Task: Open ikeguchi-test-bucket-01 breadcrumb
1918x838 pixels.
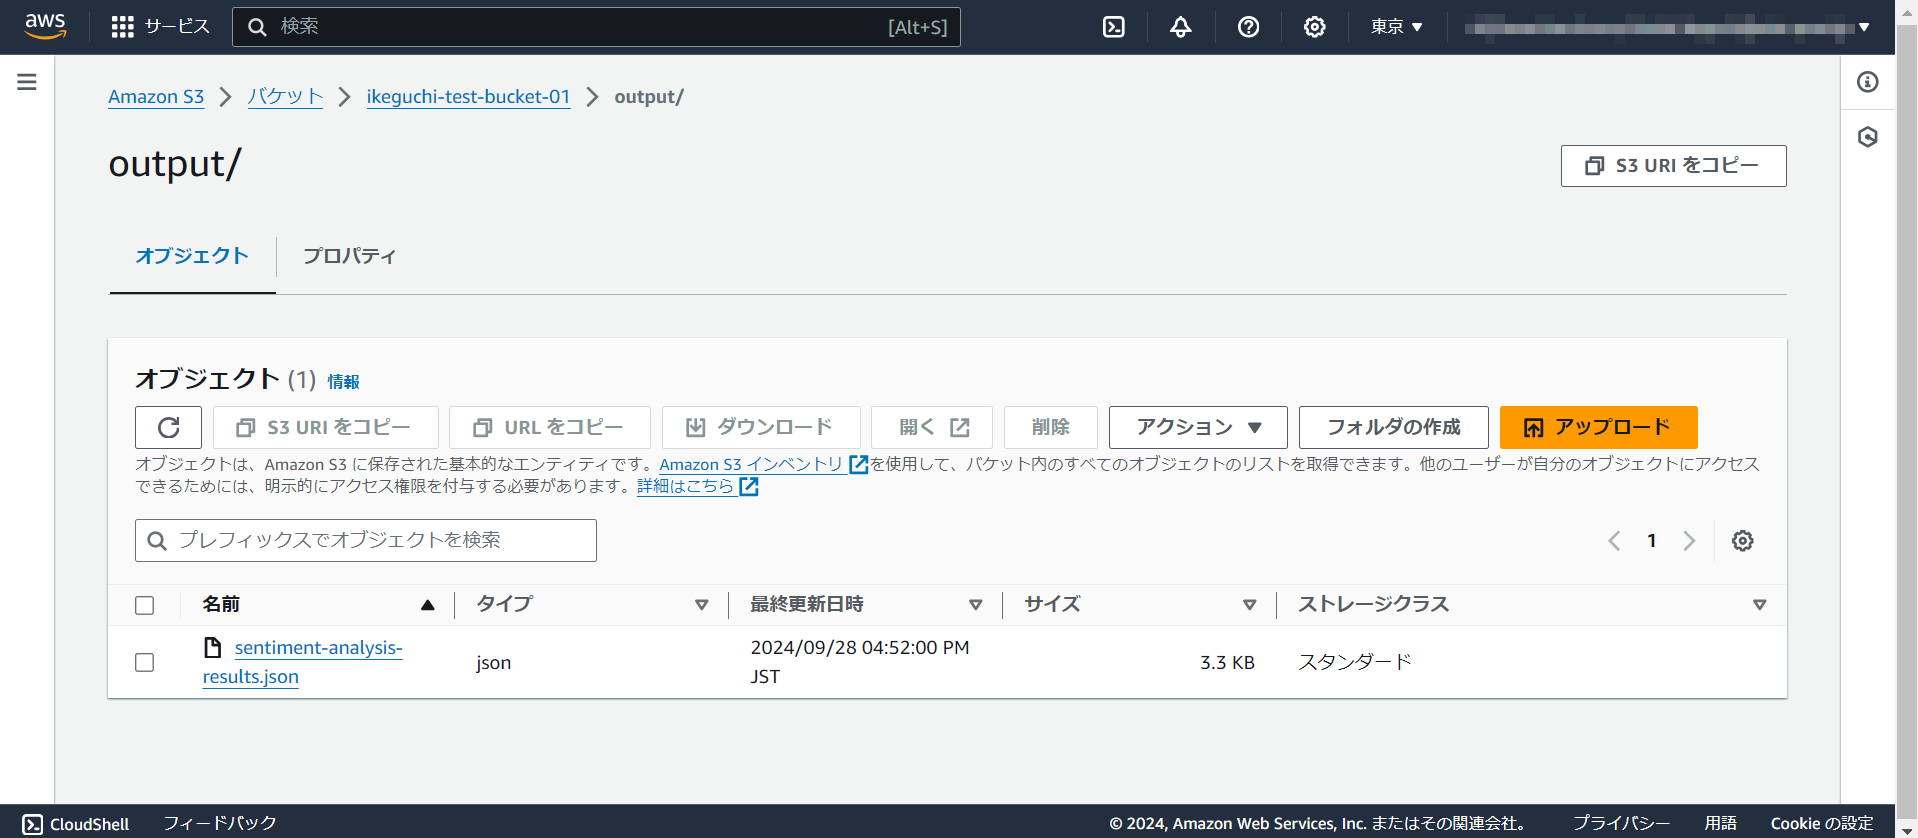Action: [x=468, y=97]
